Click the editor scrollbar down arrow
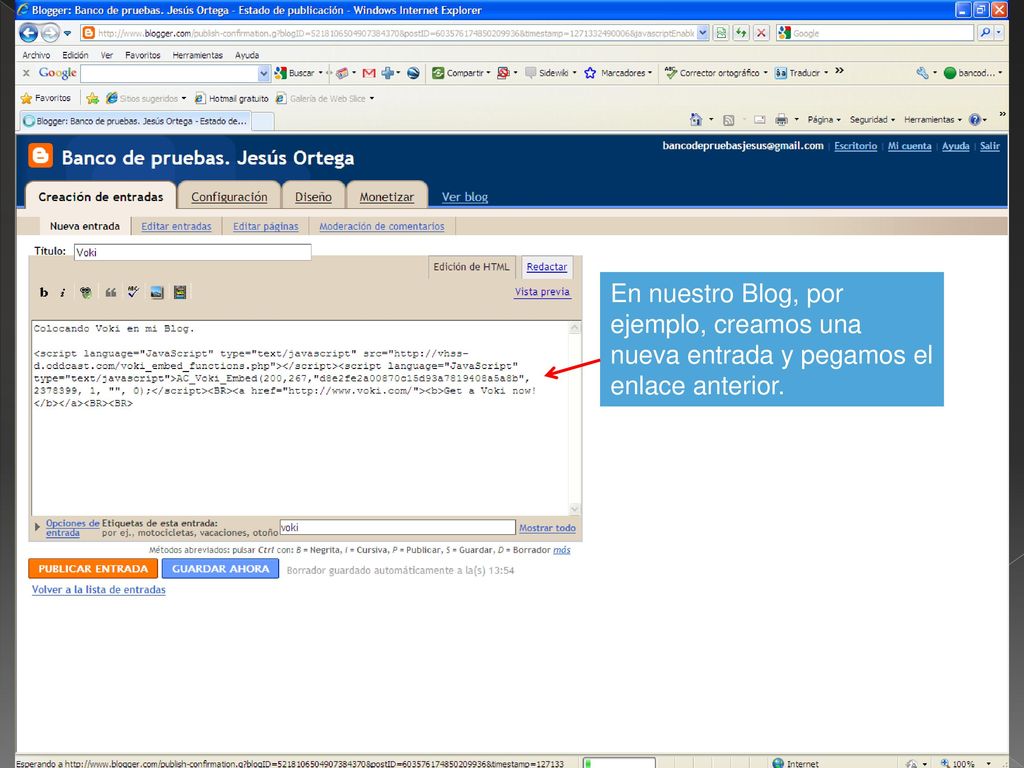Viewport: 1024px width, 768px height. pyautogui.click(x=575, y=509)
